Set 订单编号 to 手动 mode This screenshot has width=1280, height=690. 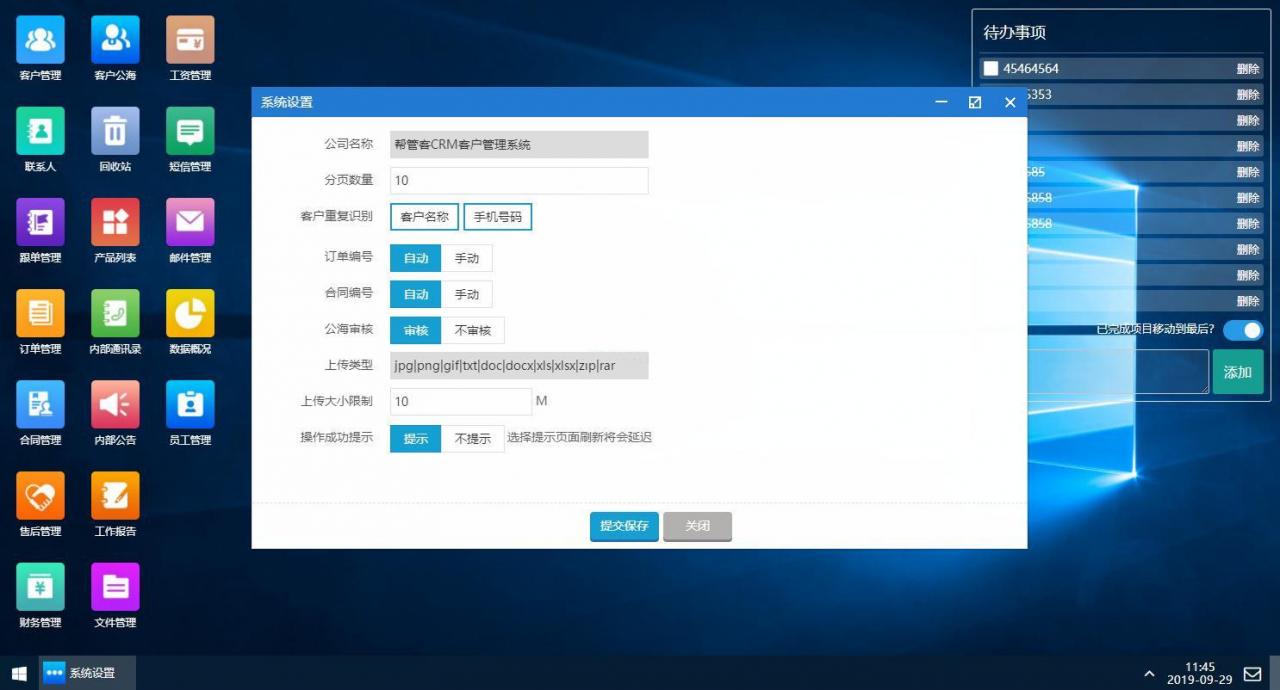(x=467, y=257)
